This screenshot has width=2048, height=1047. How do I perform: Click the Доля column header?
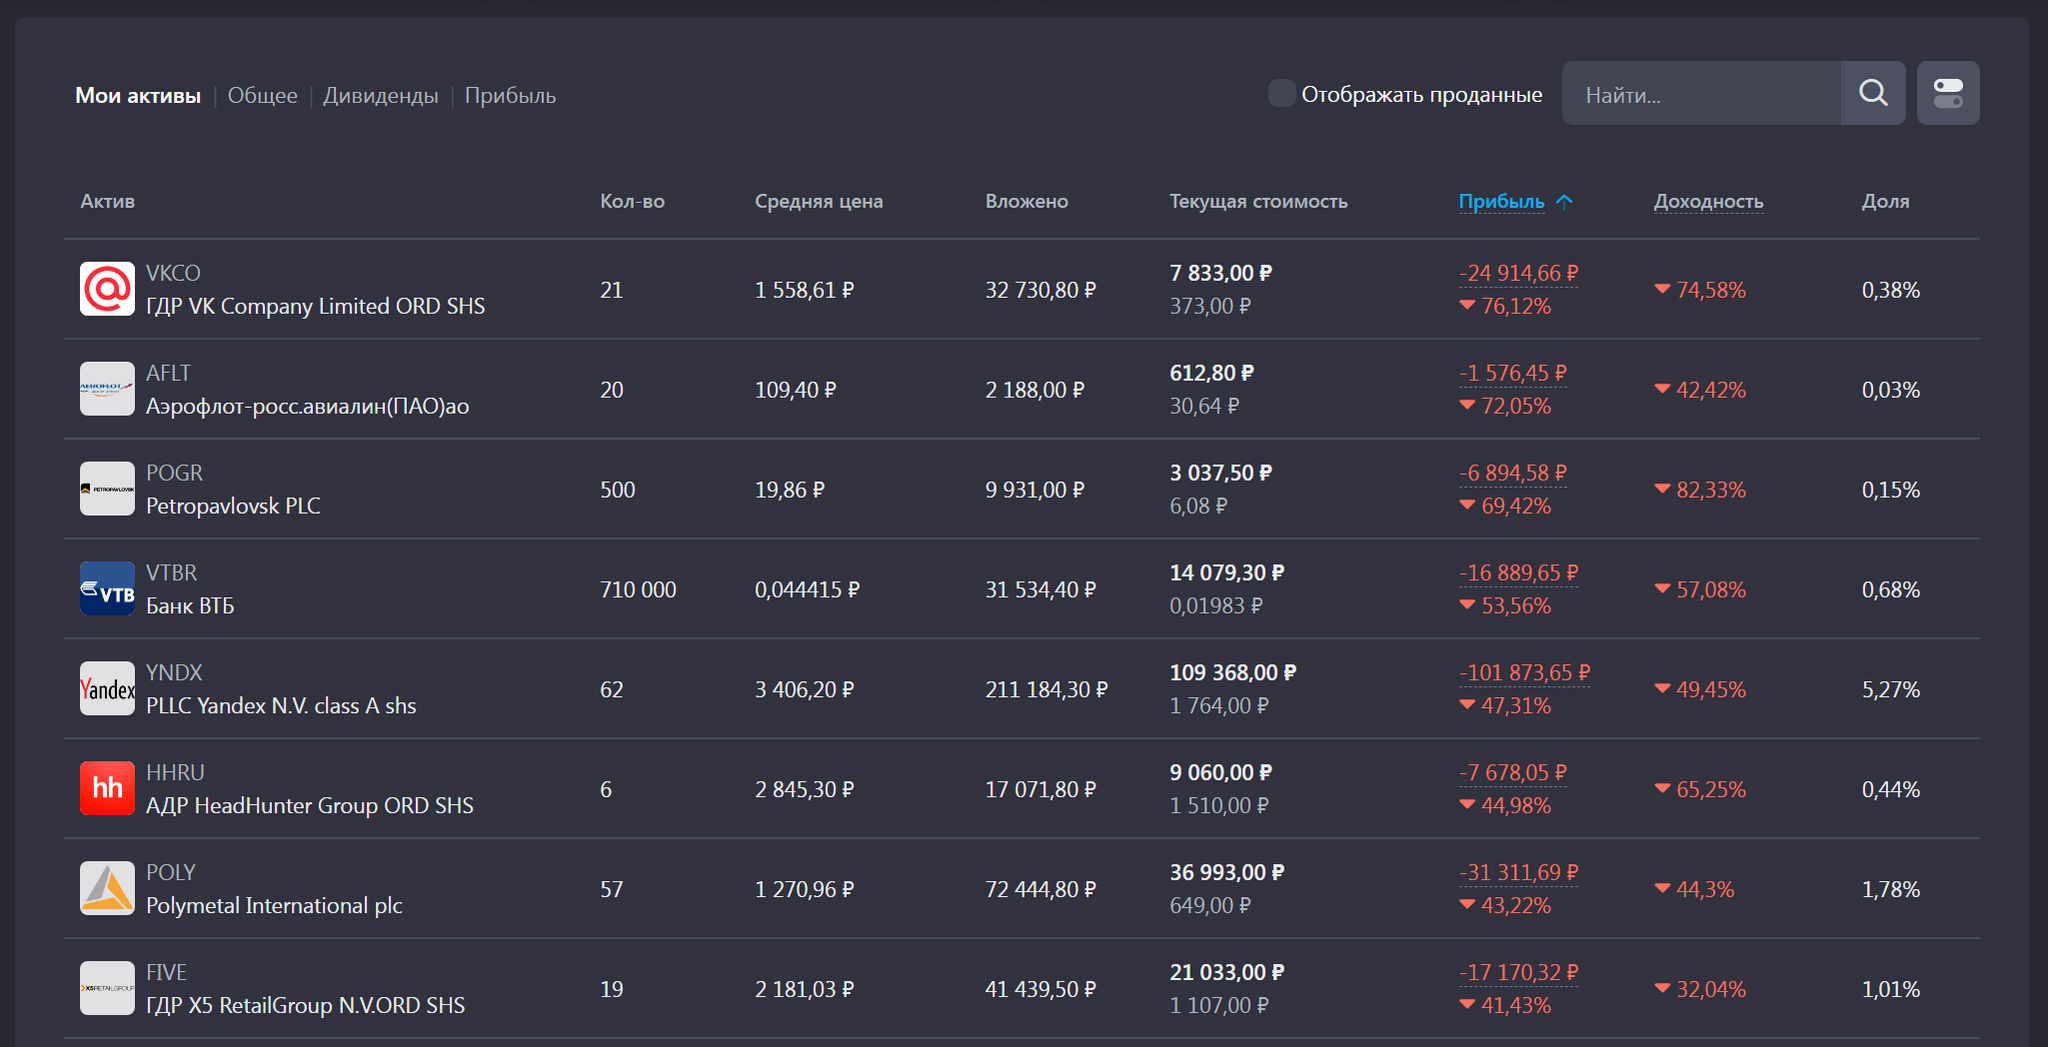point(1886,201)
